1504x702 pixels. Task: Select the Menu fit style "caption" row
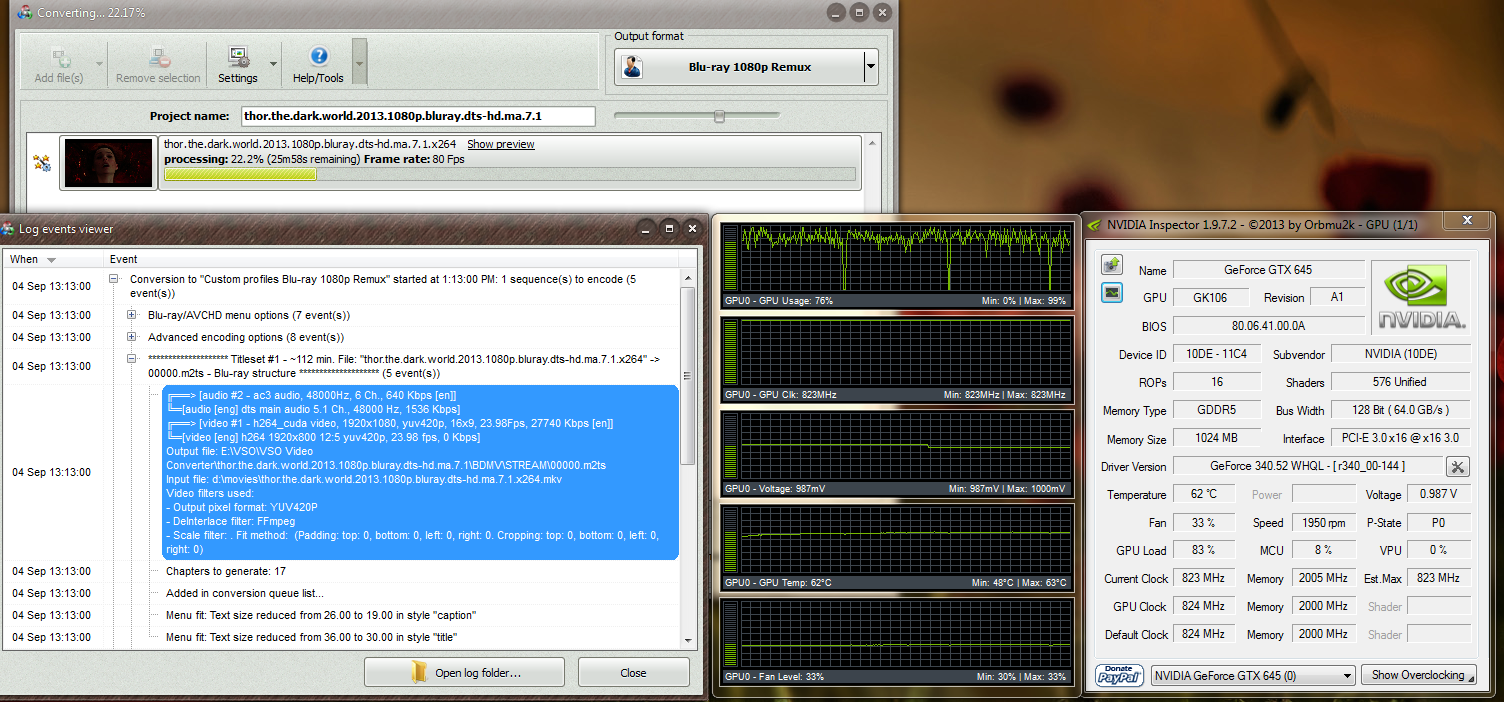pyautogui.click(x=321, y=616)
